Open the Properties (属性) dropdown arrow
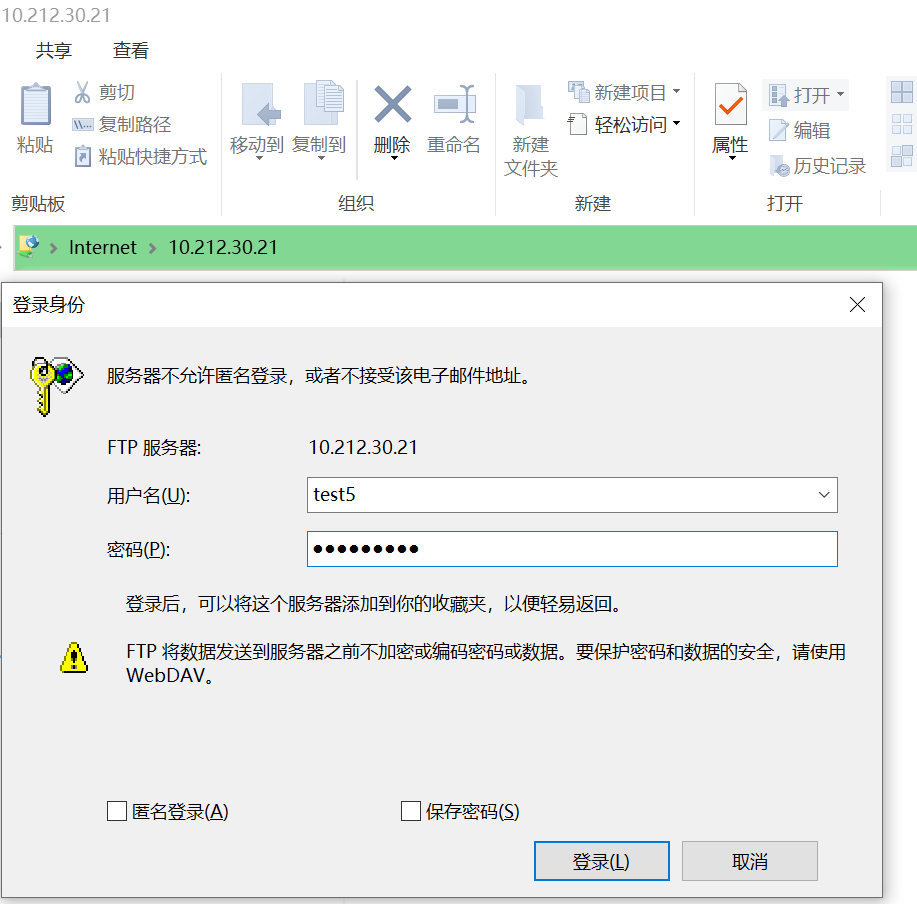The height and width of the screenshot is (904, 917). click(732, 158)
